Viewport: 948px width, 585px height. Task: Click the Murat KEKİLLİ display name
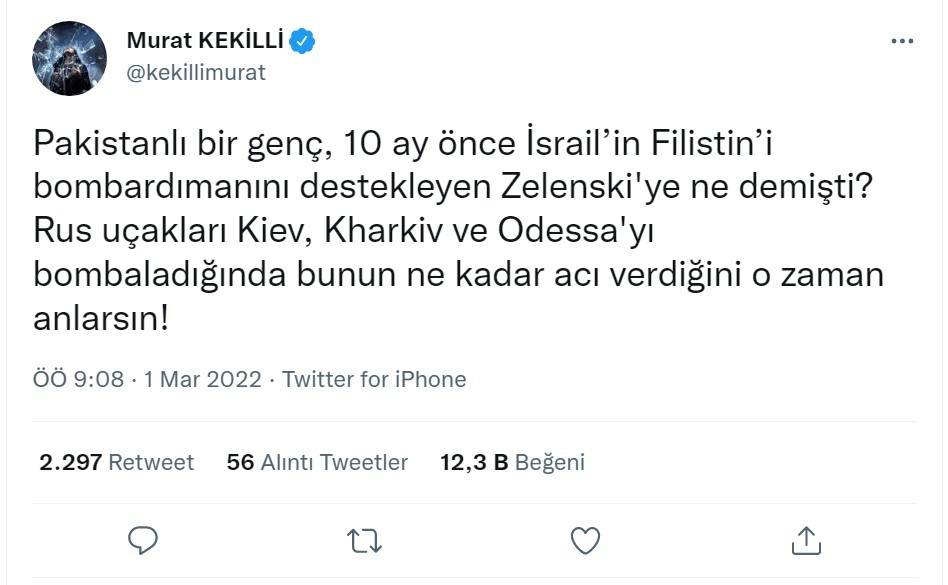pos(206,41)
